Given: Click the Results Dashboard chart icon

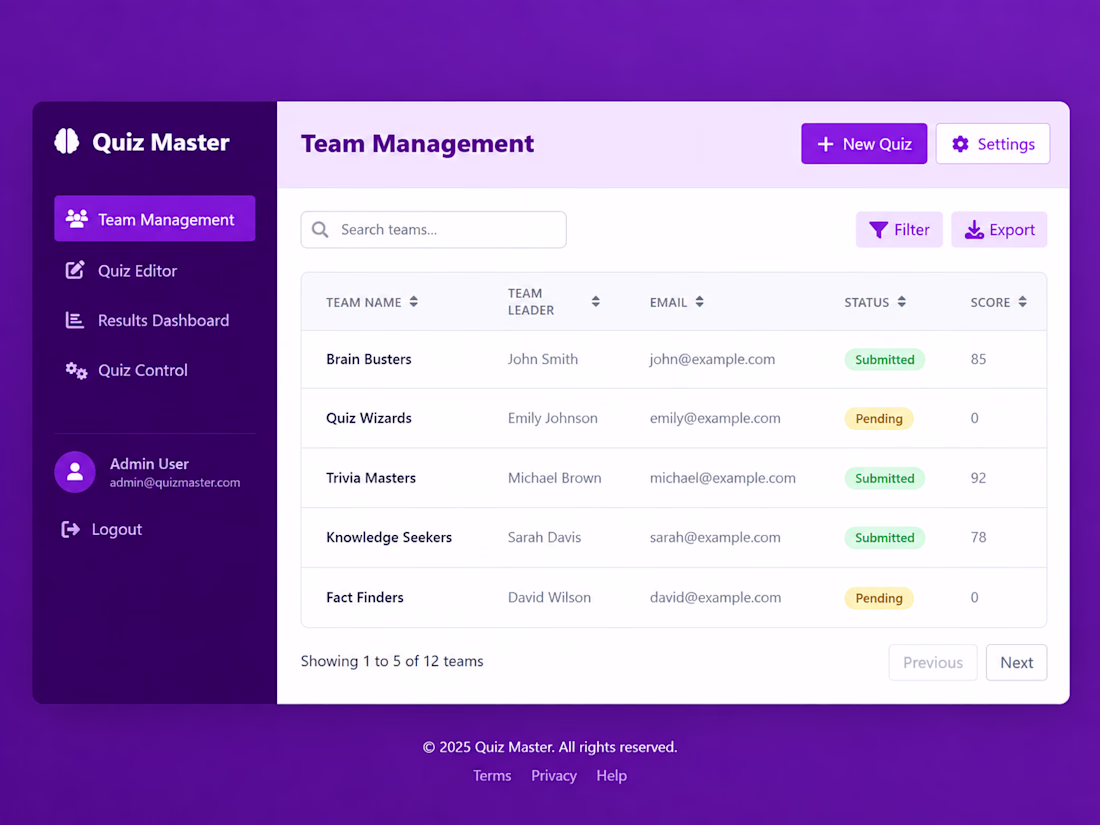Looking at the screenshot, I should pyautogui.click(x=74, y=320).
